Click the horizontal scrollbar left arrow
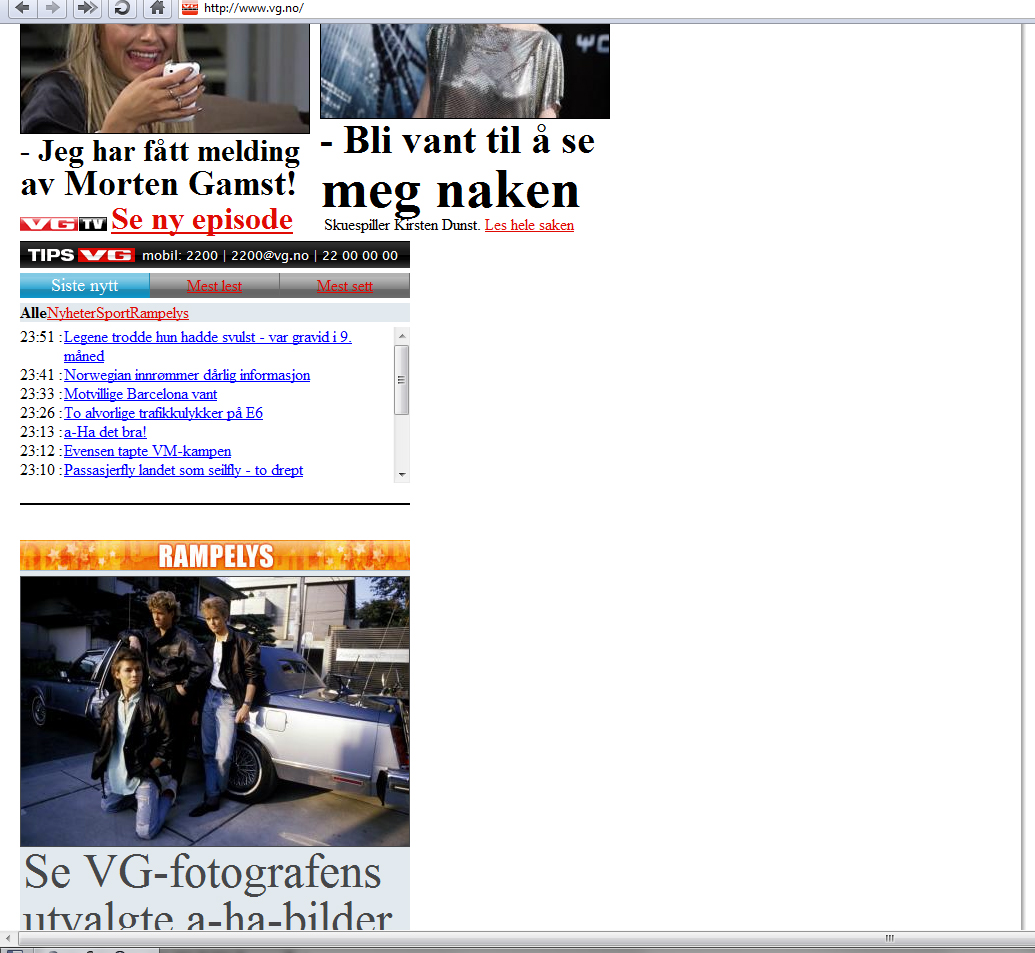Screen dimensions: 1035x953 coord(8,938)
